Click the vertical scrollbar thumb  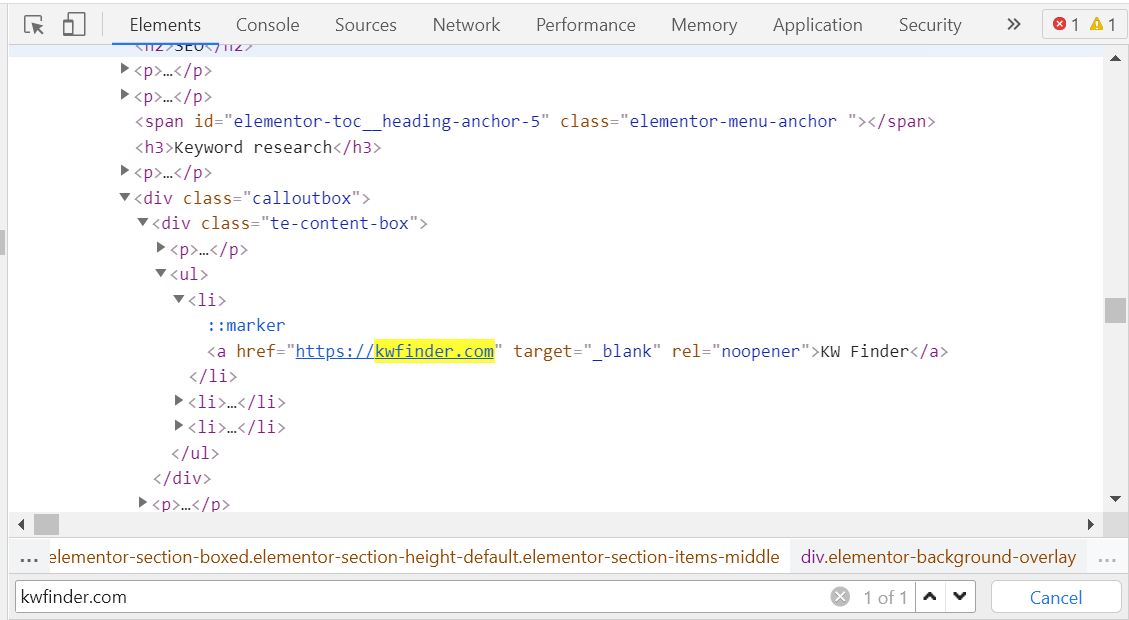tap(1115, 310)
